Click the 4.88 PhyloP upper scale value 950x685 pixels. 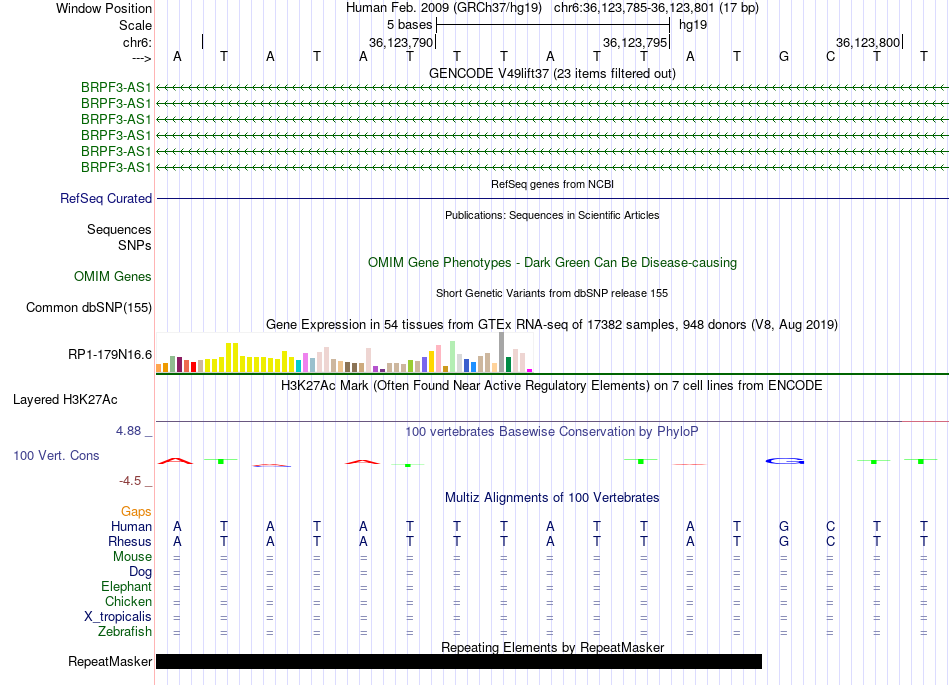coord(128,431)
